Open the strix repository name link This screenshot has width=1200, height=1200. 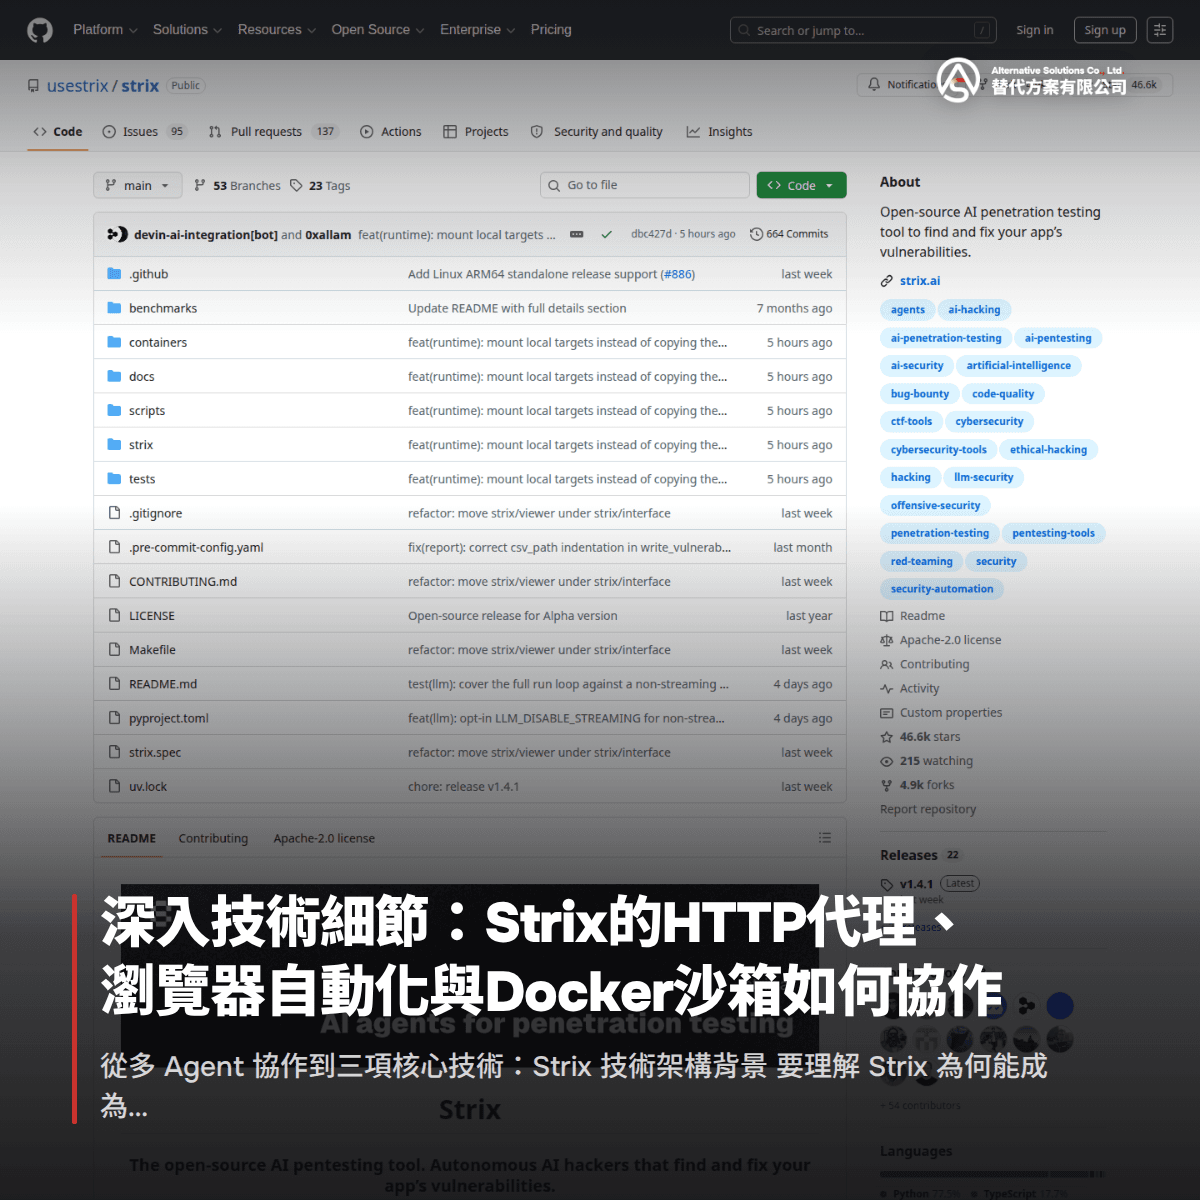point(140,86)
